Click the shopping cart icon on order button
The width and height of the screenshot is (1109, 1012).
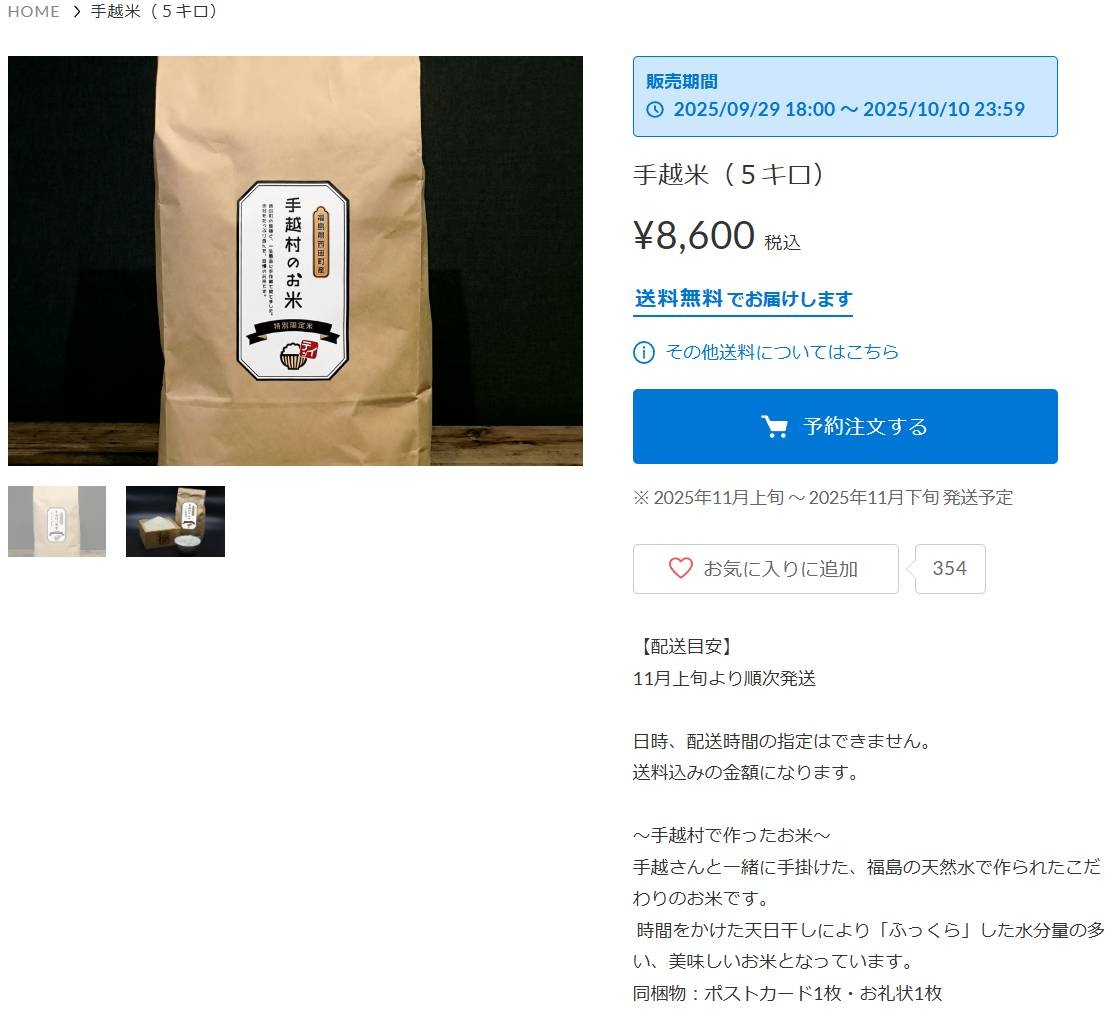pos(774,426)
